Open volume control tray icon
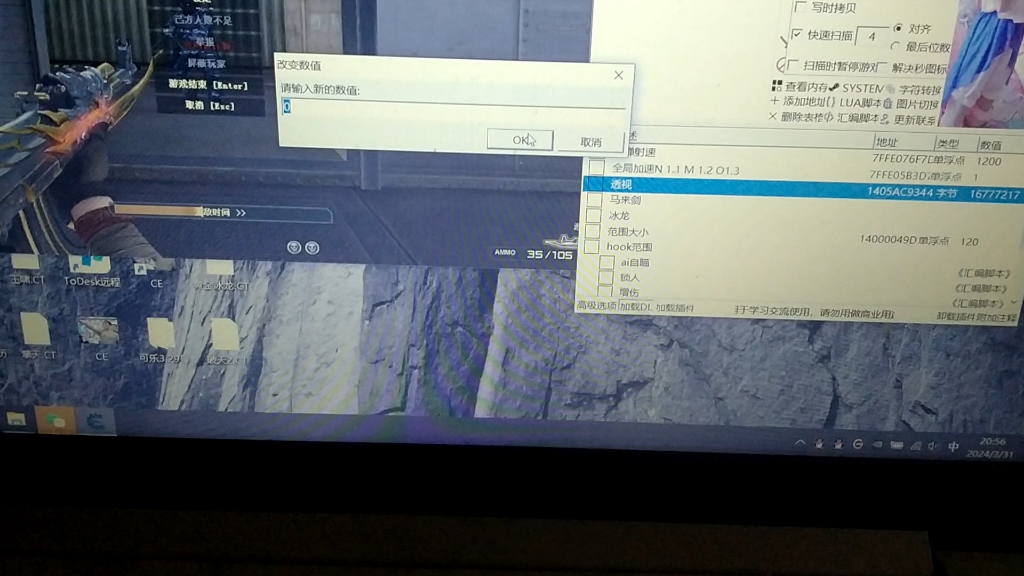This screenshot has width=1024, height=576. (933, 447)
